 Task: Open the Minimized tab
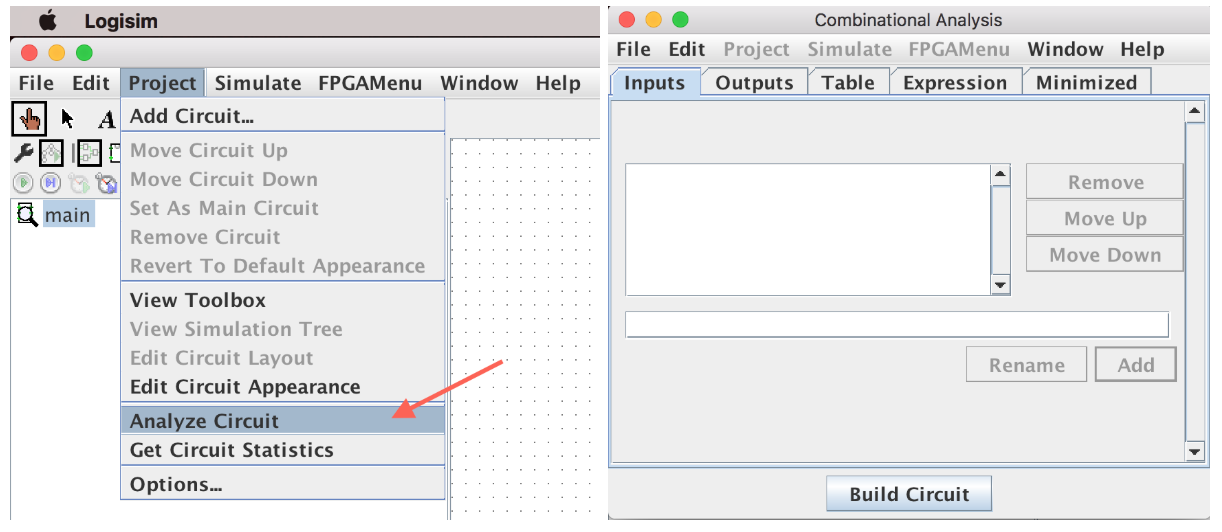pos(1086,83)
